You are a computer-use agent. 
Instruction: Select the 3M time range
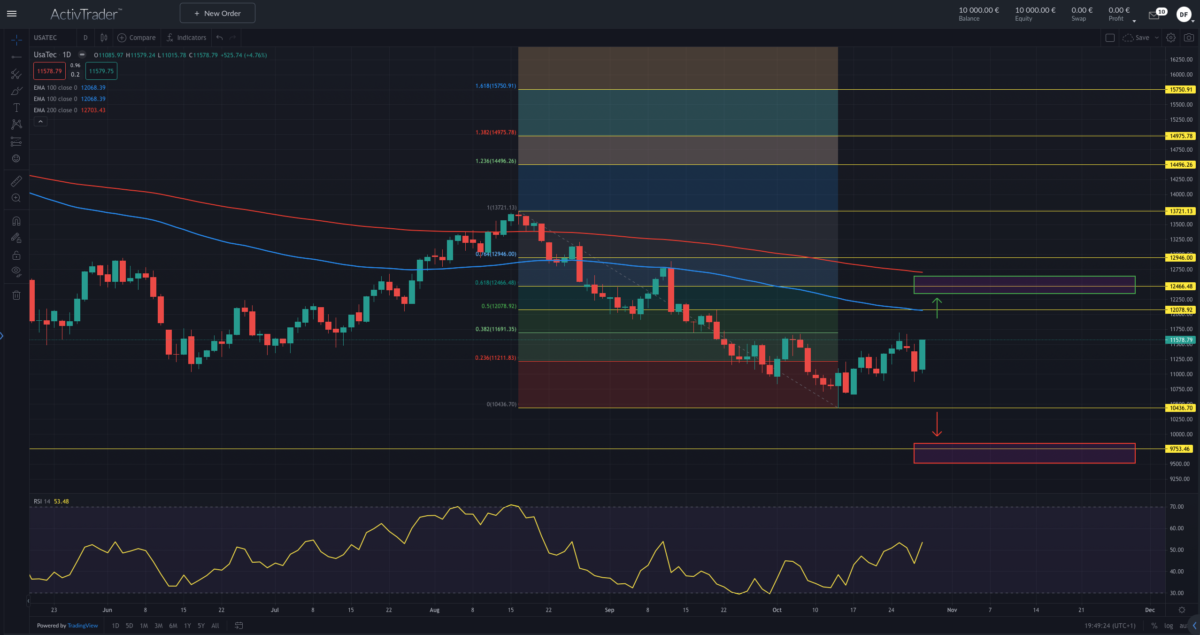click(160, 625)
